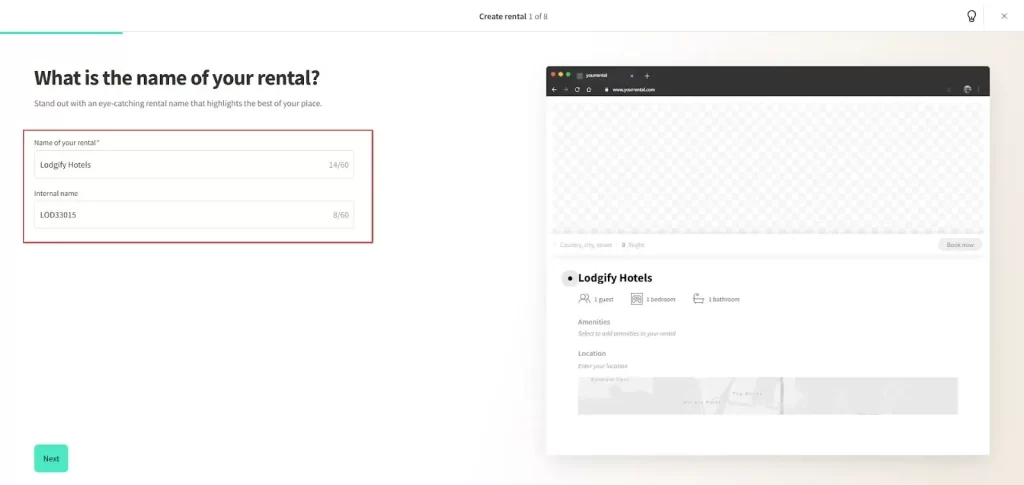Click the Next button

point(51,459)
